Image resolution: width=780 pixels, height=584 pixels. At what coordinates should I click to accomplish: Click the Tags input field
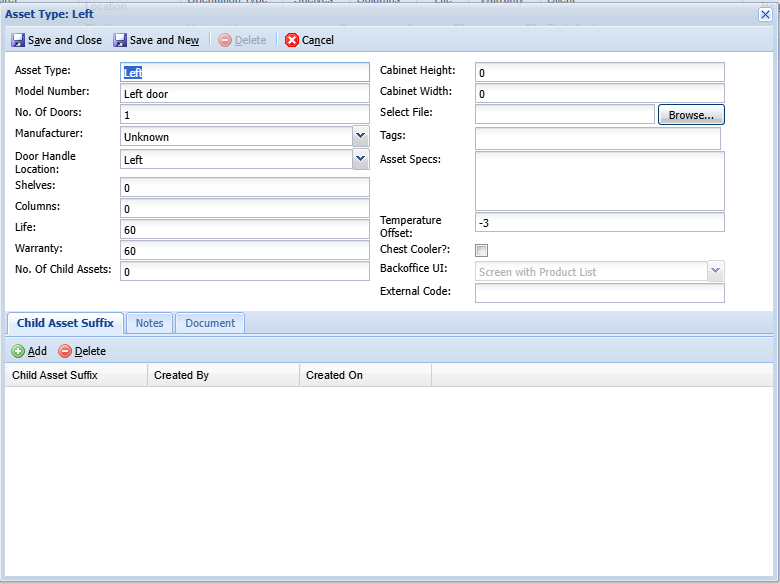597,138
